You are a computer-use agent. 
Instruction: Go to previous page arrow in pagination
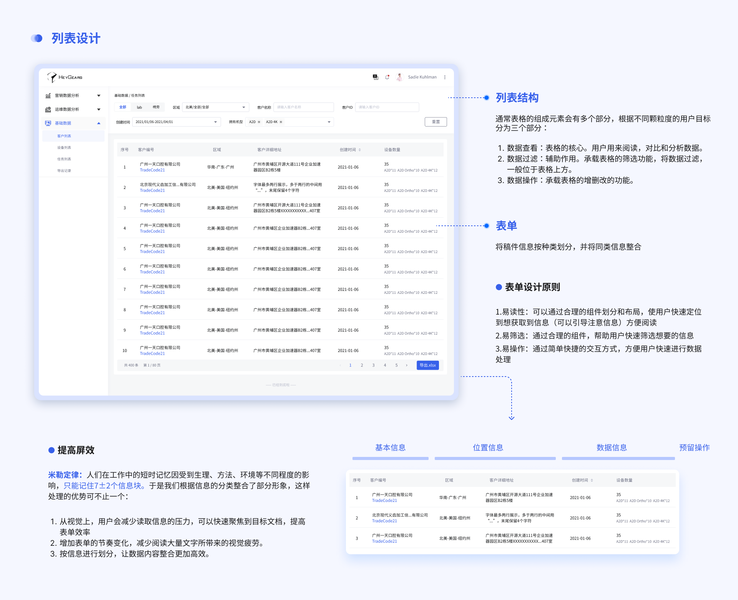pos(340,365)
